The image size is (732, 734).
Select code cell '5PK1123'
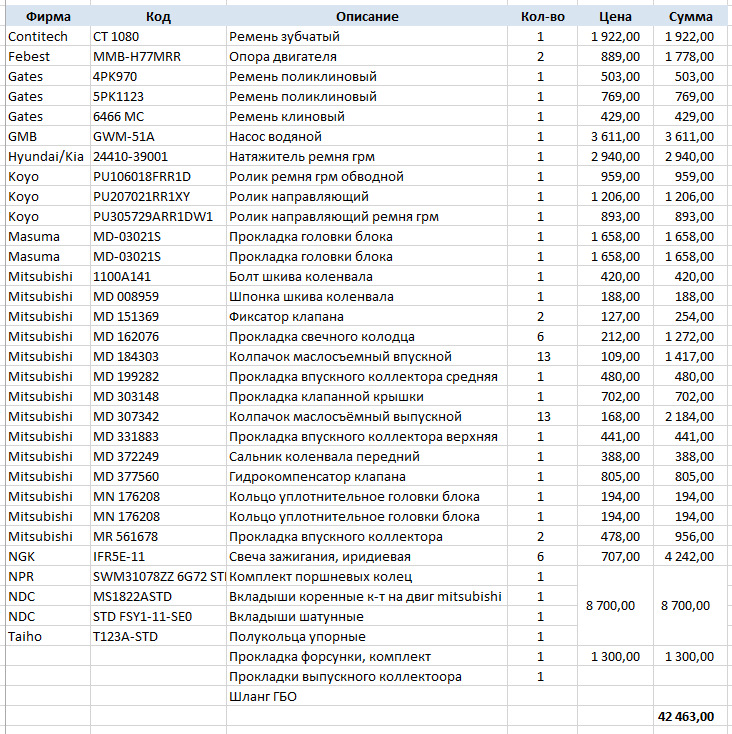point(158,96)
